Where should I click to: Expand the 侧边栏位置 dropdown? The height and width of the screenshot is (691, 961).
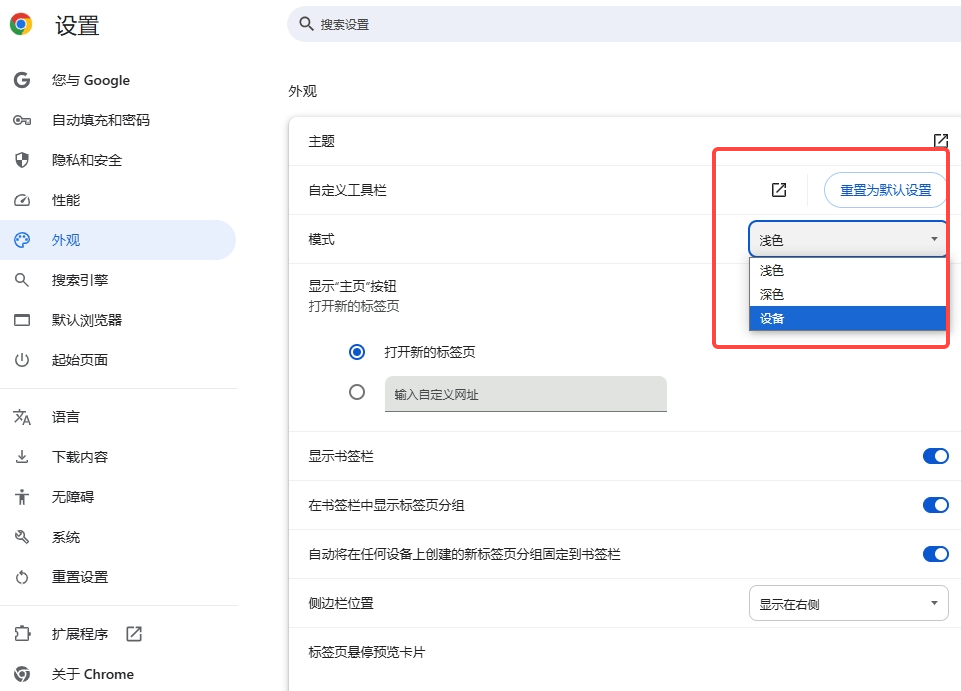pos(847,603)
